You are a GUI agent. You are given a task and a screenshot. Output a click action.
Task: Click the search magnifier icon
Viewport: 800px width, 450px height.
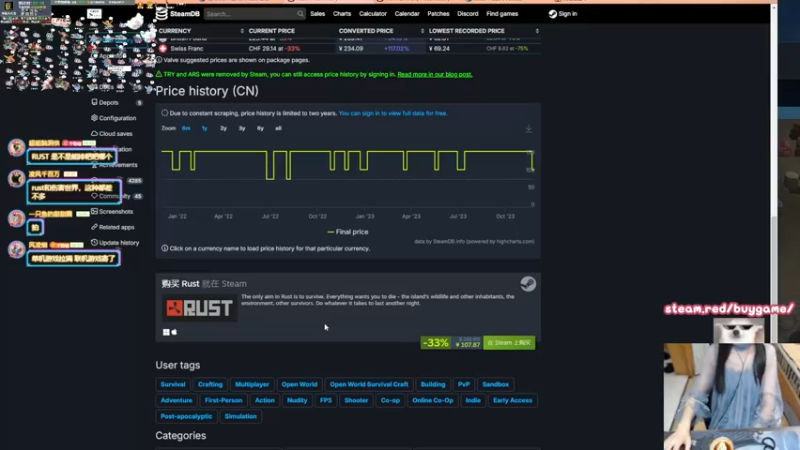pyautogui.click(x=300, y=14)
